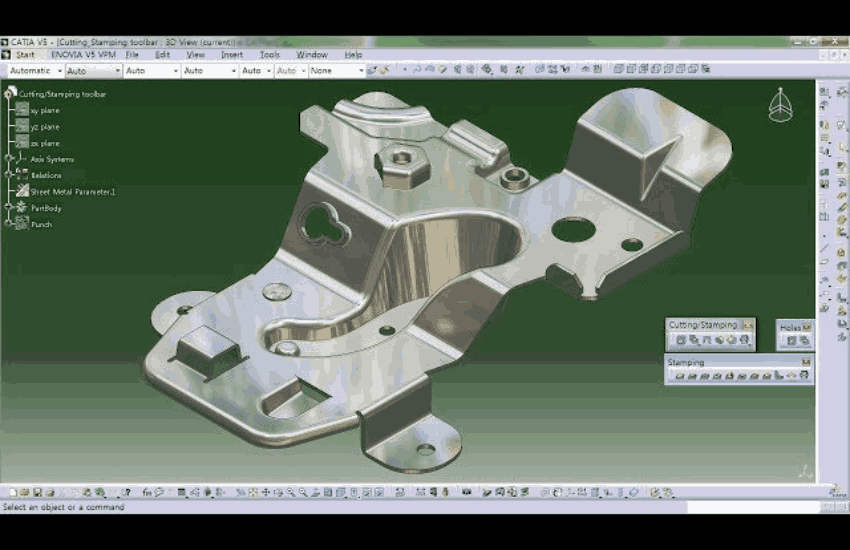Viewport: 850px width, 550px height.
Task: Select the xy plane in the tree
Action: click(x=45, y=110)
